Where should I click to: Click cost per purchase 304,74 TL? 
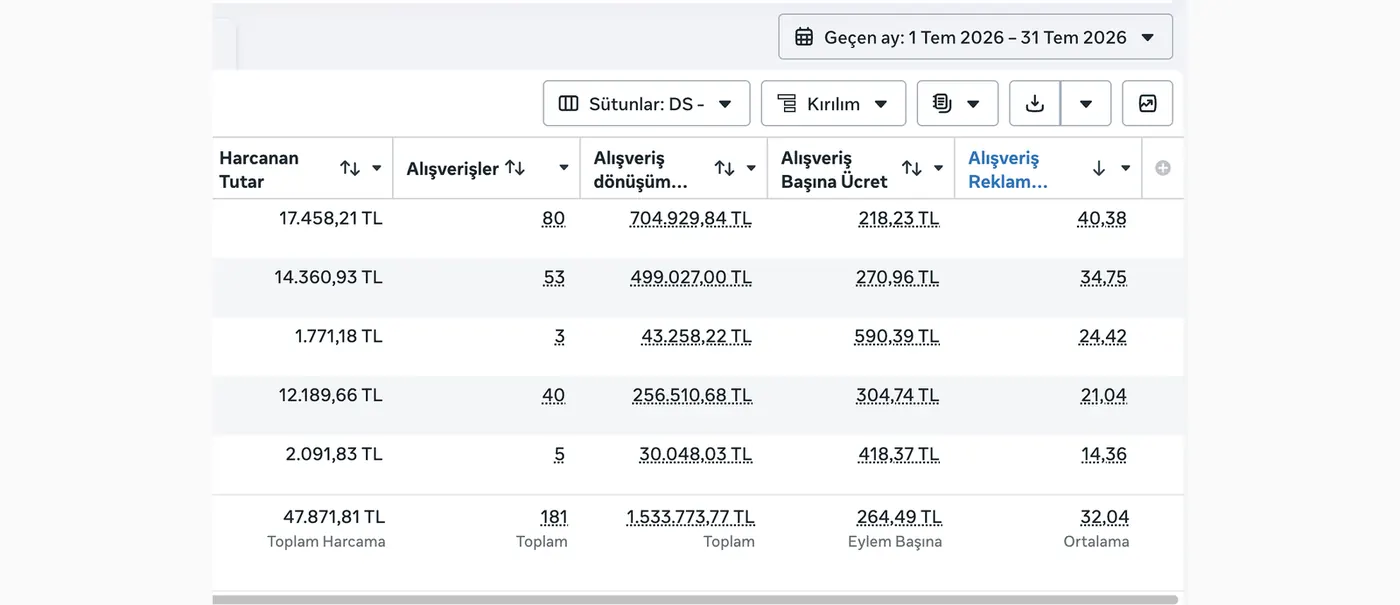point(898,396)
